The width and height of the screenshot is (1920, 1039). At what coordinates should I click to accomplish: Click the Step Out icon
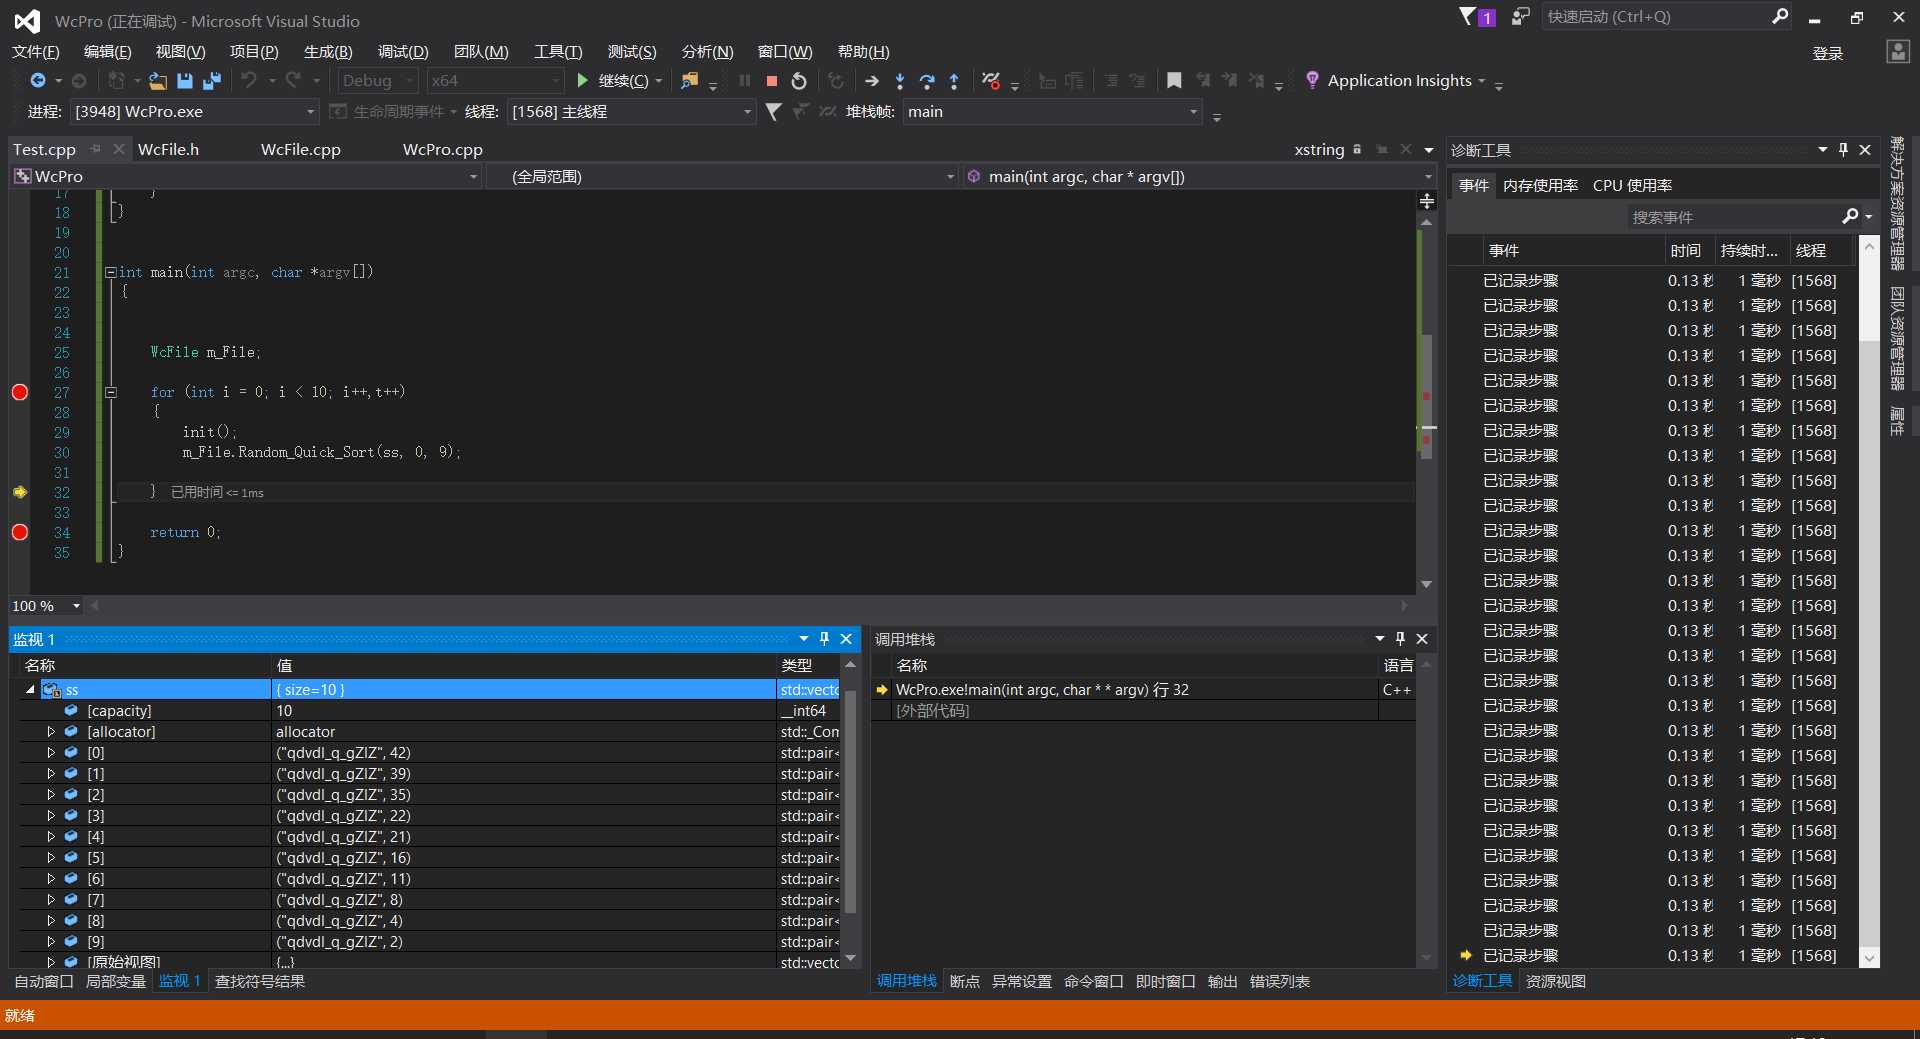(954, 81)
